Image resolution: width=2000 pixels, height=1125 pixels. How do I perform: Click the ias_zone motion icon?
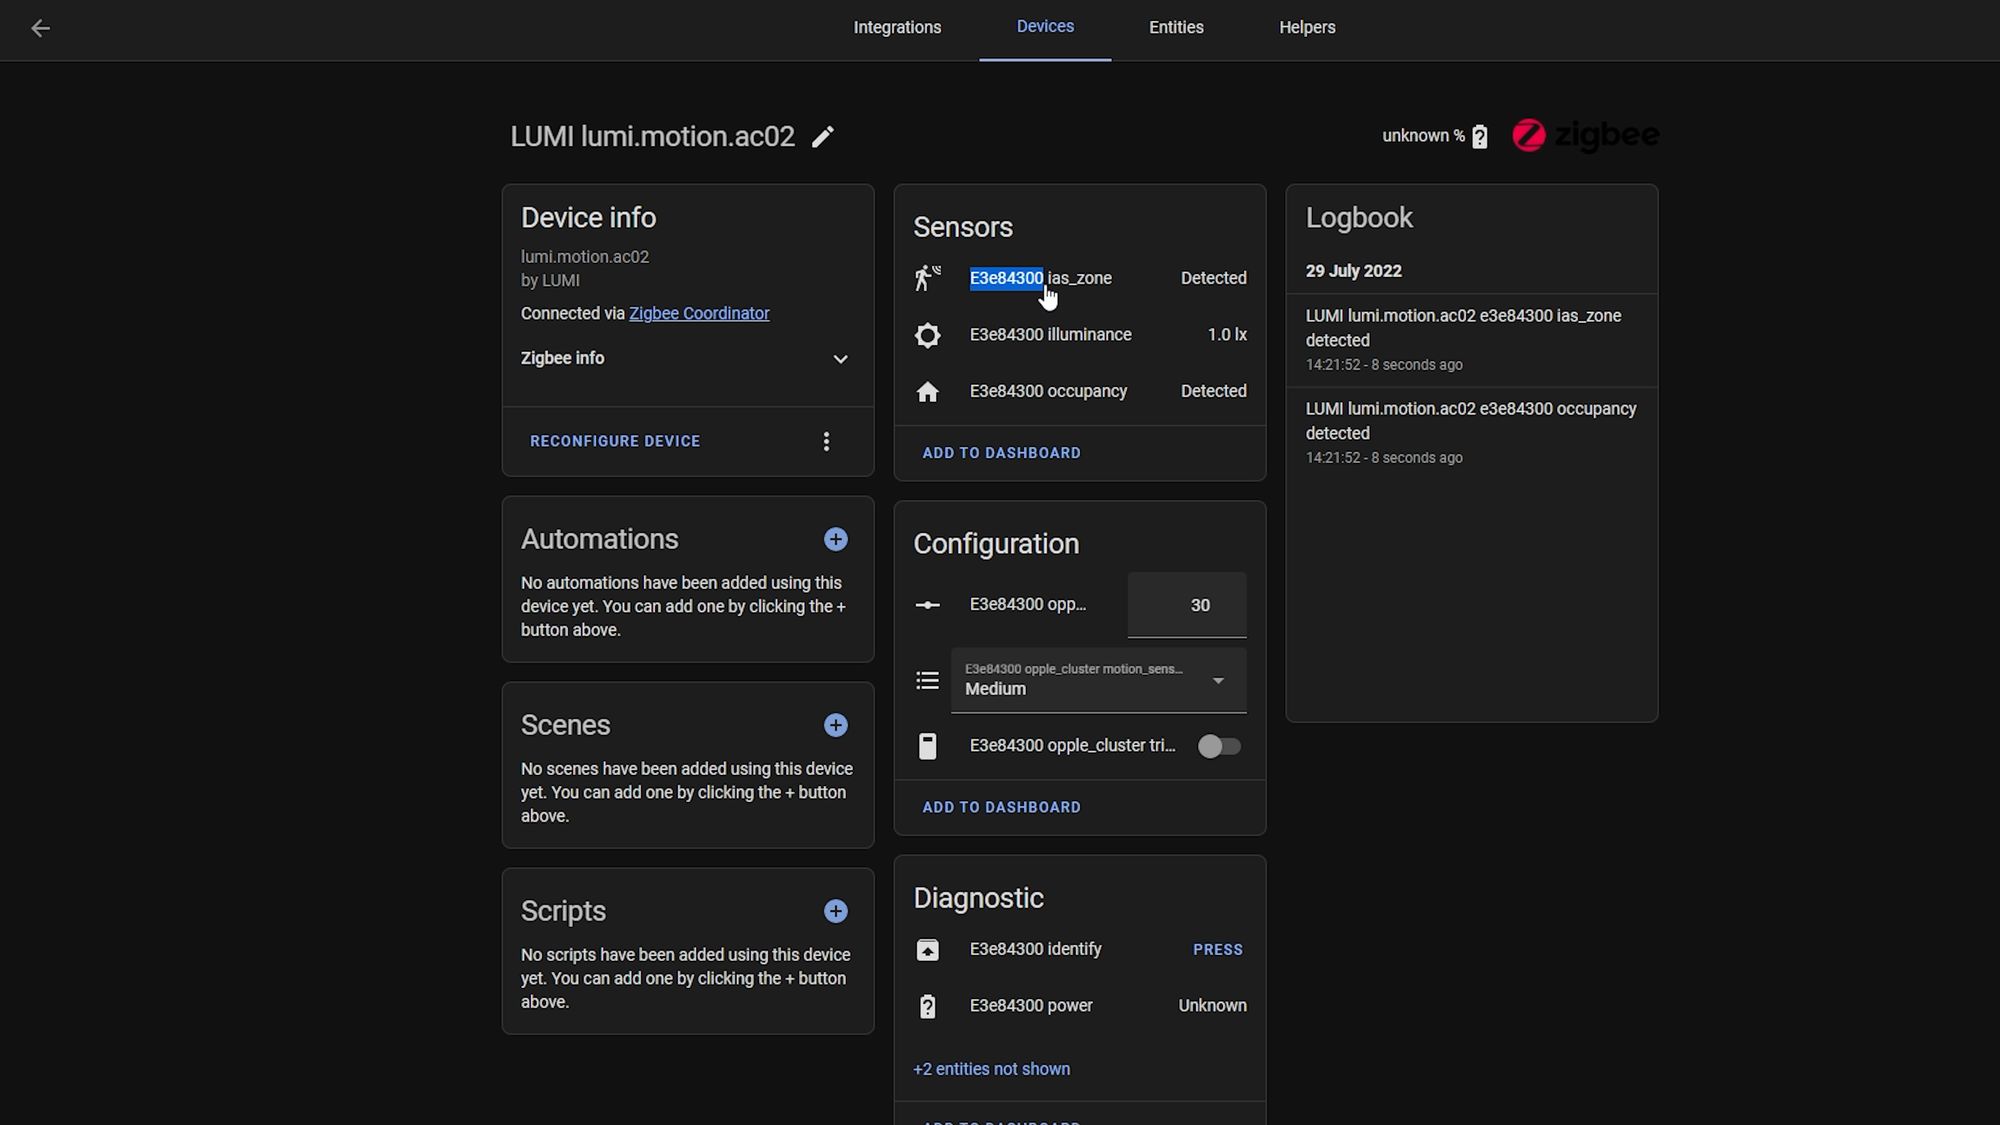tap(928, 278)
